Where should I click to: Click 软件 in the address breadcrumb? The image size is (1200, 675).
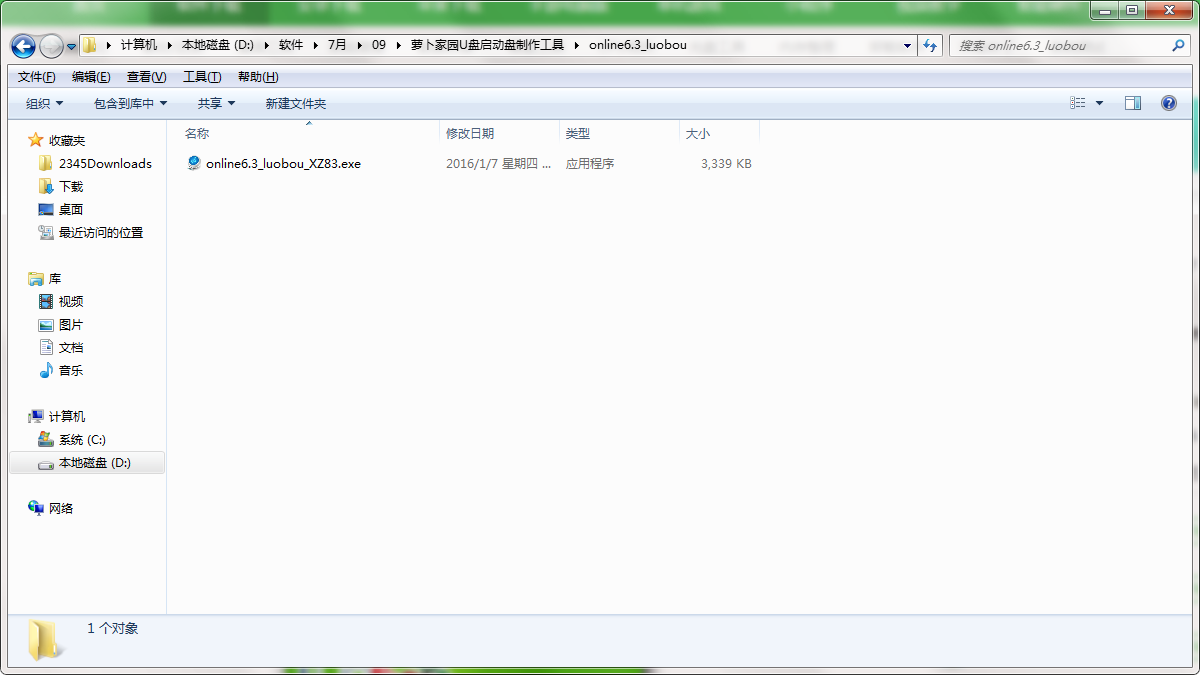[x=291, y=45]
